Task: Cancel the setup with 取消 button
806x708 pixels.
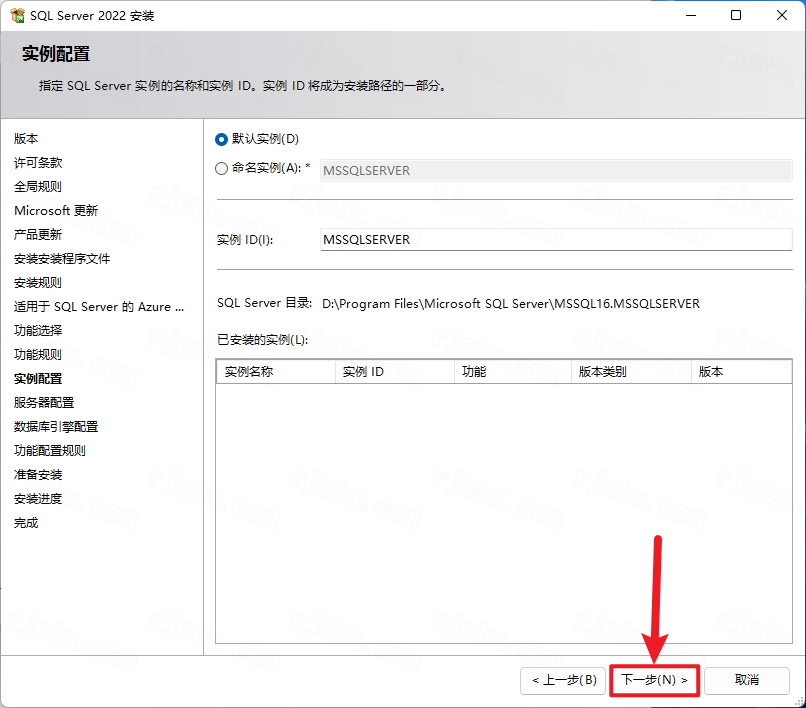Action: click(x=747, y=680)
